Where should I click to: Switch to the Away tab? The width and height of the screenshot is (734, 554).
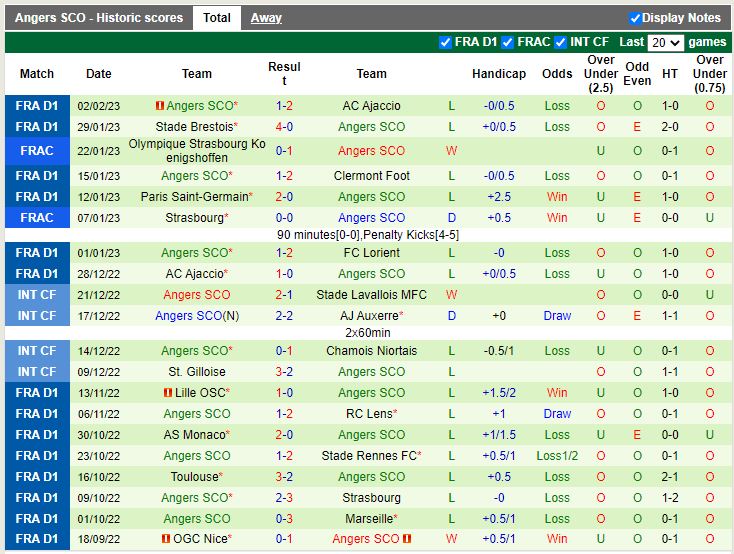coord(266,18)
